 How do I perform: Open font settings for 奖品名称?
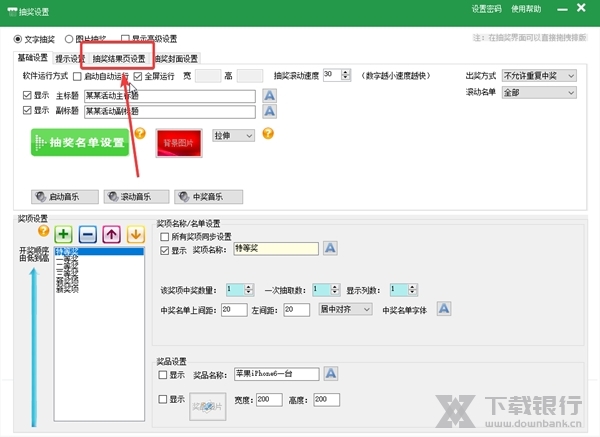pyautogui.click(x=331, y=373)
